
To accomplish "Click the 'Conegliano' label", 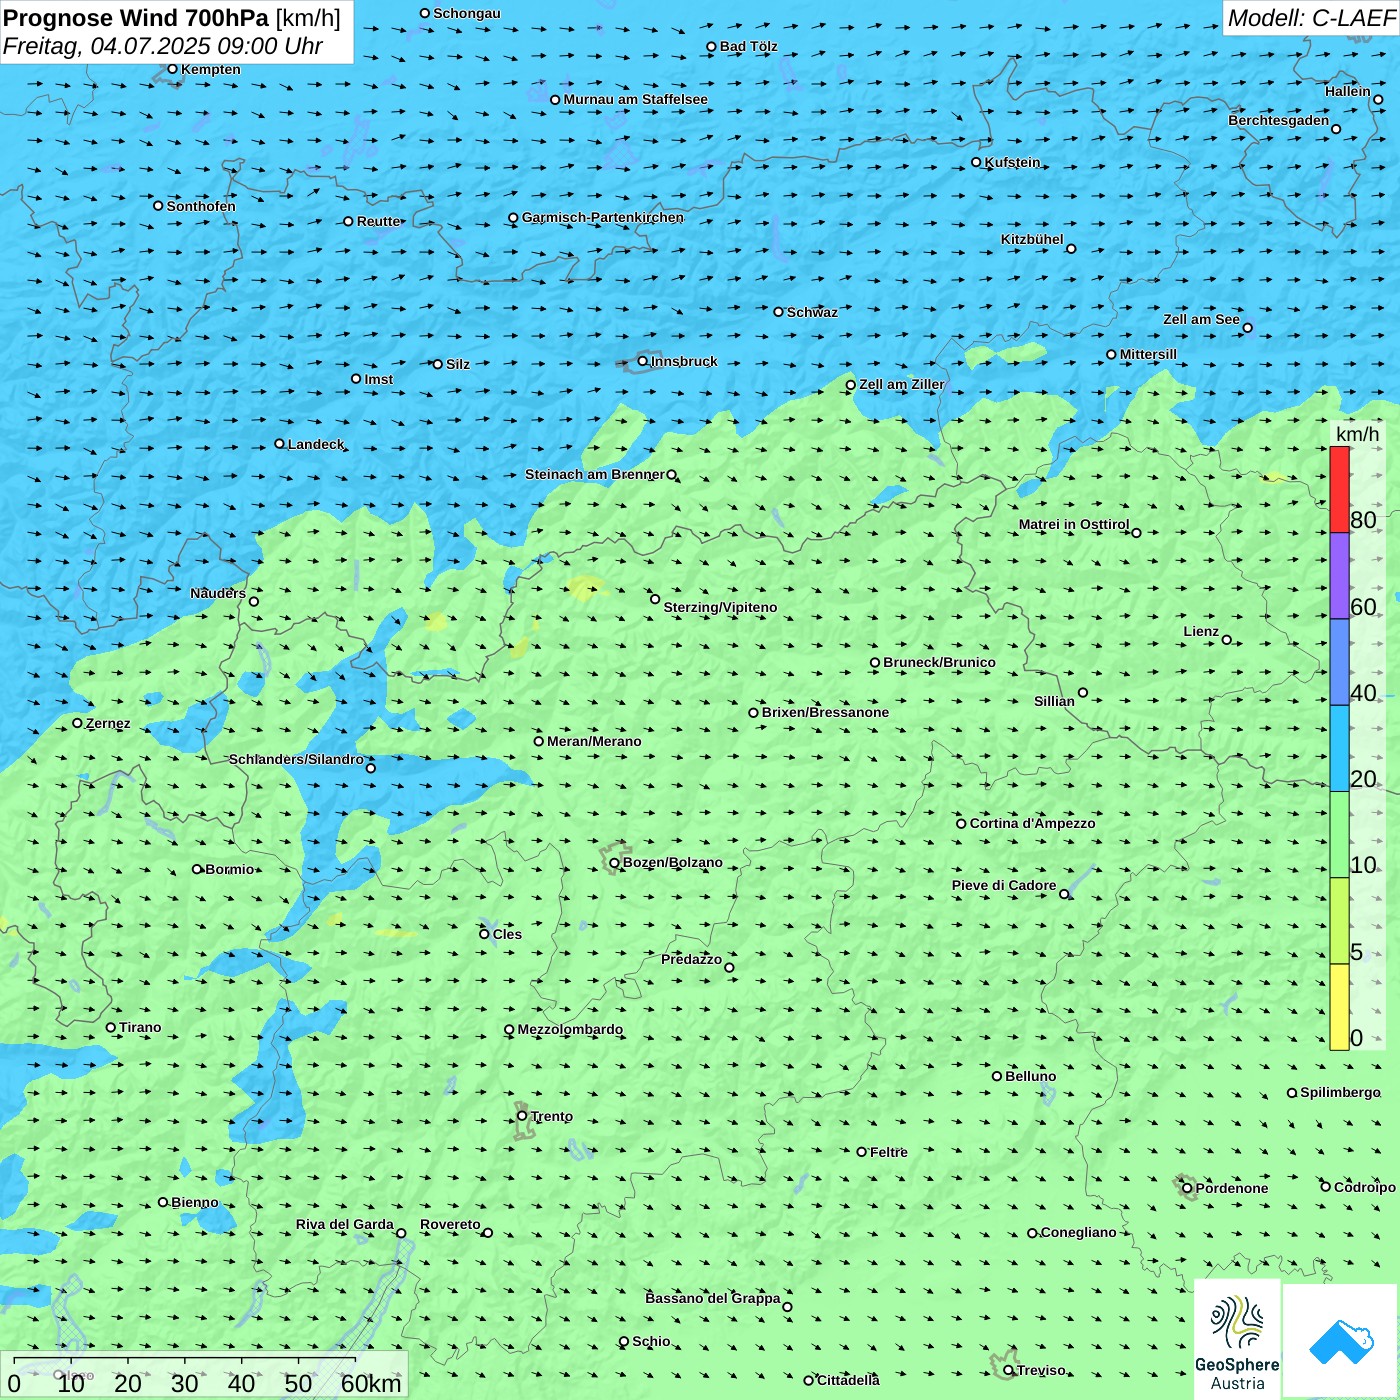I will point(1078,1232).
